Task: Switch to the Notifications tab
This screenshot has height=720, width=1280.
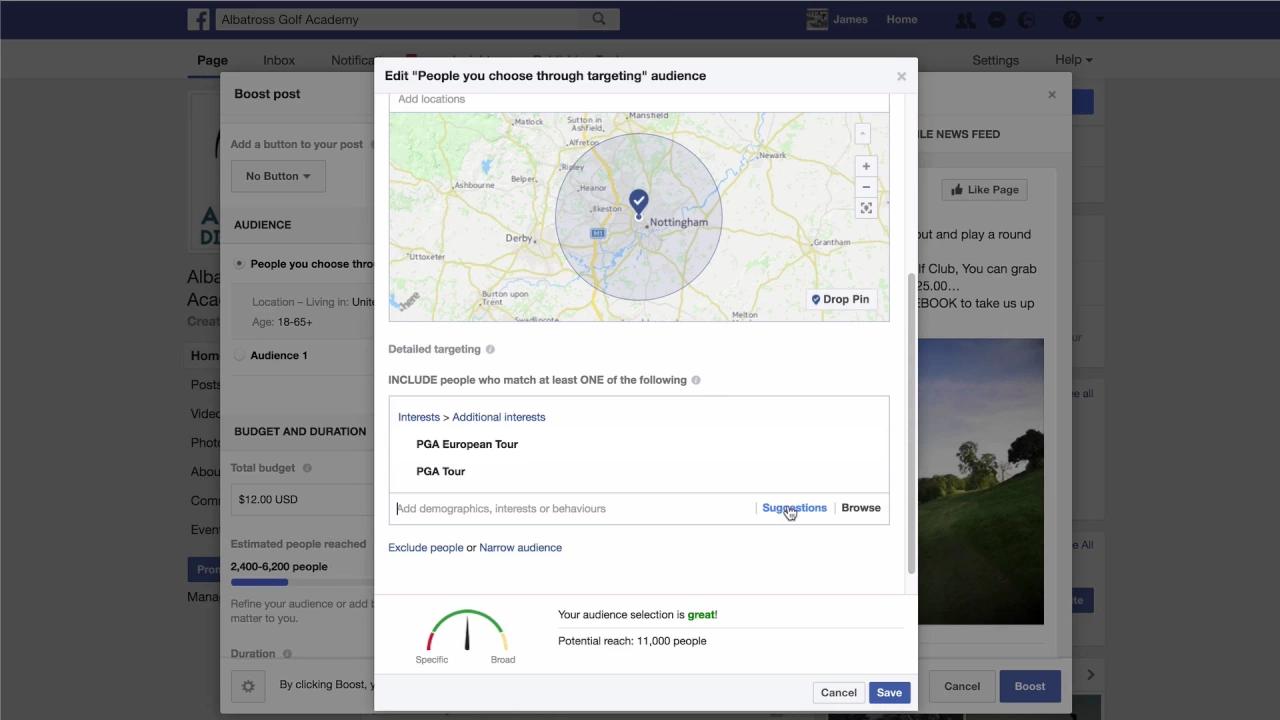Action: click(x=353, y=60)
